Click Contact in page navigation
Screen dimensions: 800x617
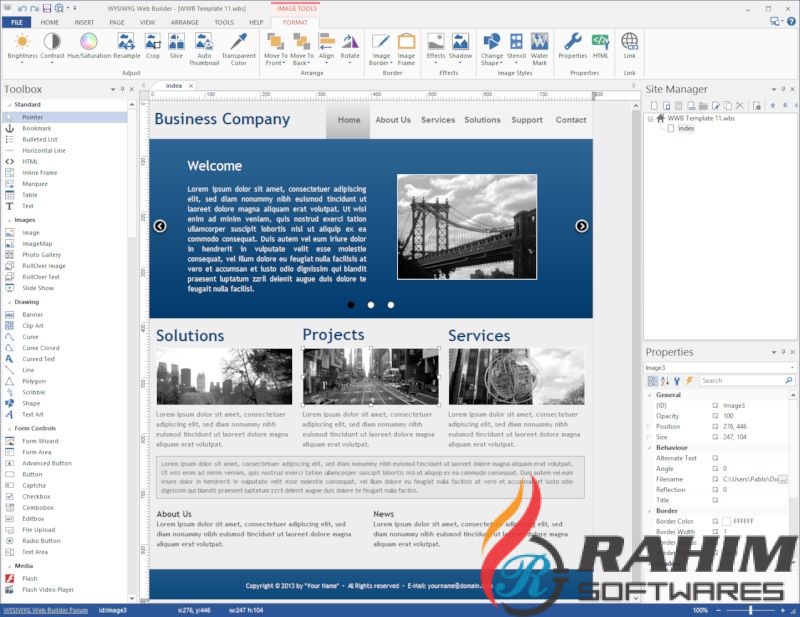571,120
